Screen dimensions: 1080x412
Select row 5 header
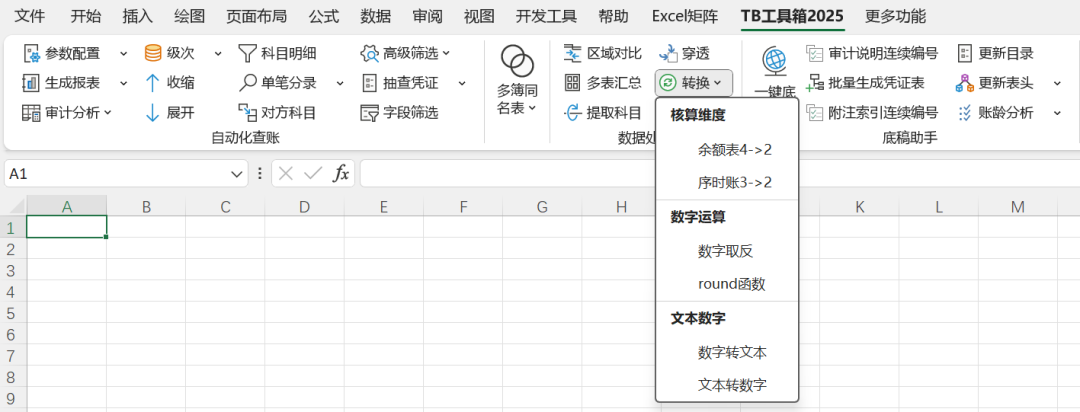pyautogui.click(x=13, y=313)
